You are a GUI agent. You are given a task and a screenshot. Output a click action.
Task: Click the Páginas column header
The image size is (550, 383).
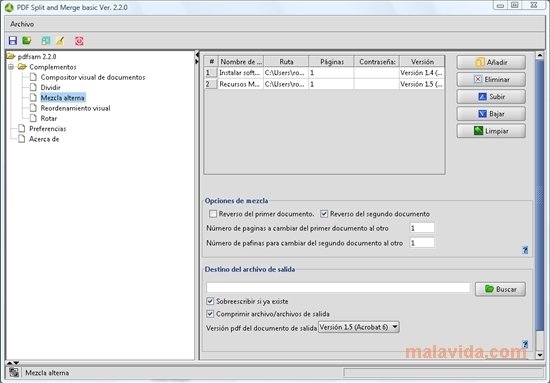pyautogui.click(x=331, y=61)
